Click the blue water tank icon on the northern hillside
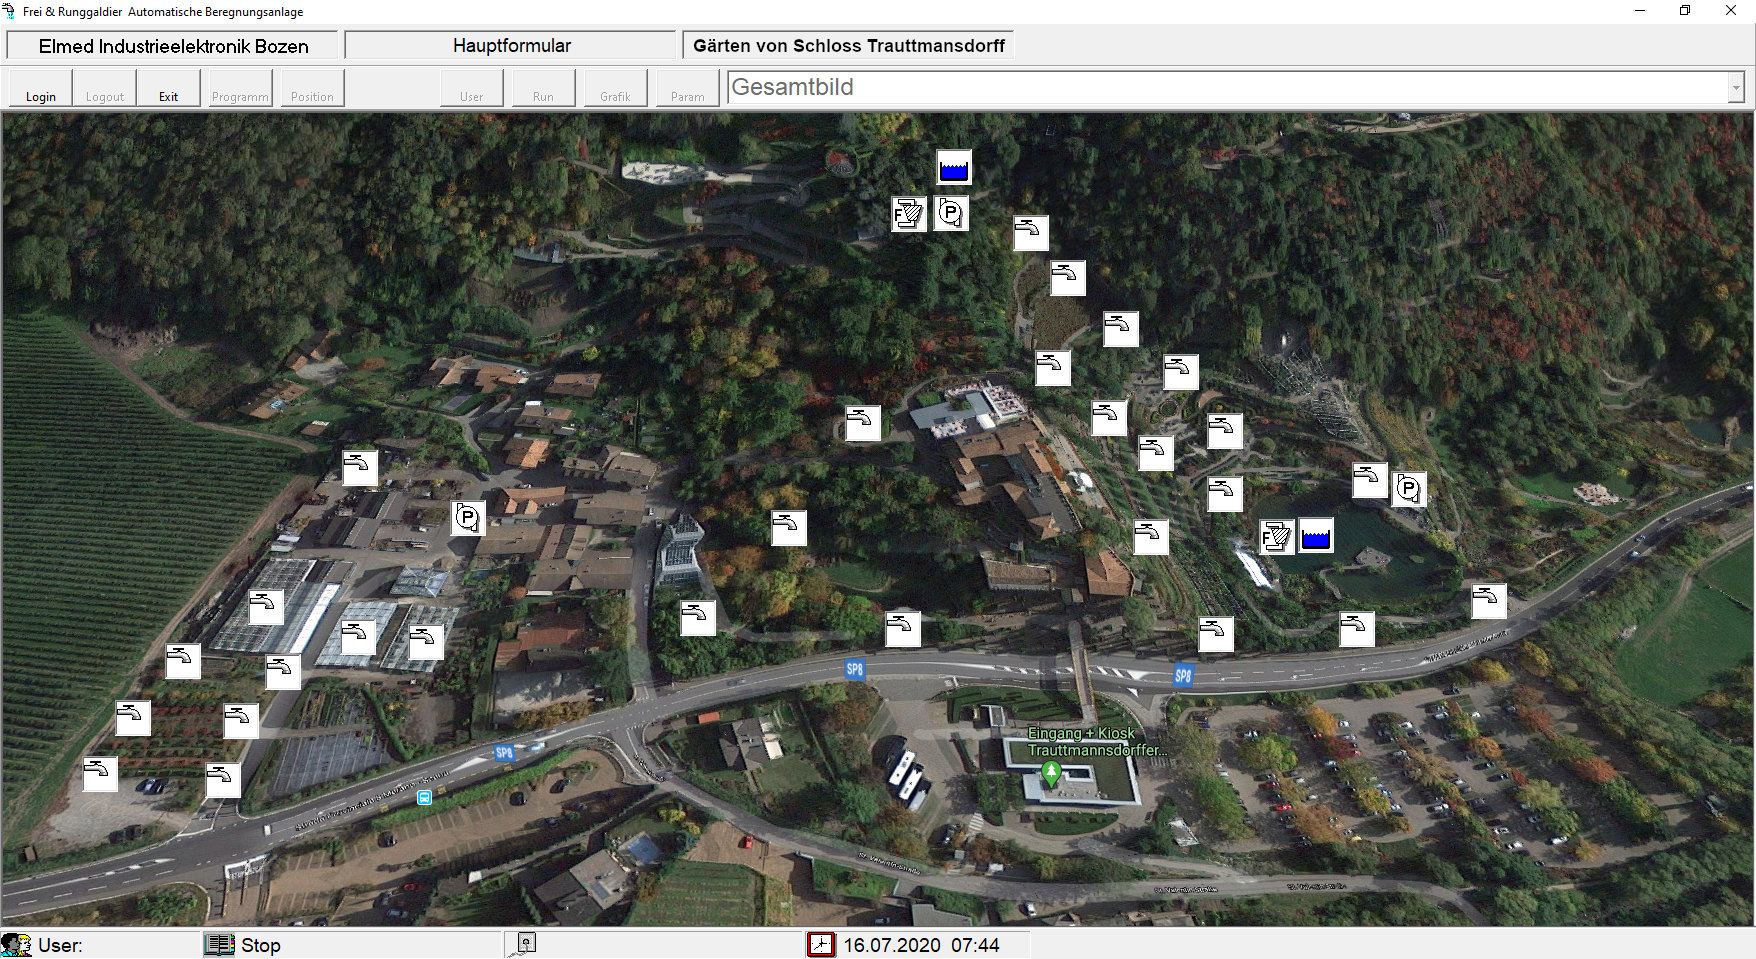 click(x=954, y=168)
